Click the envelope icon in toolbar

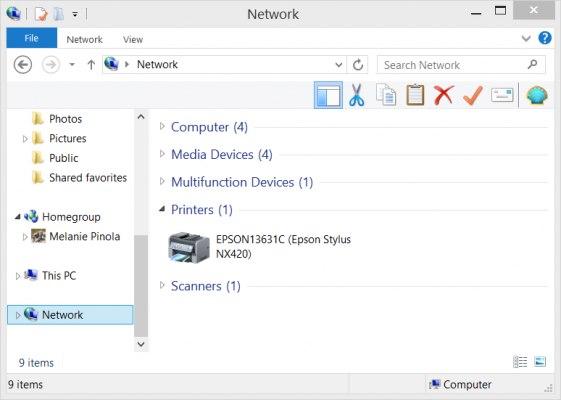(x=502, y=95)
